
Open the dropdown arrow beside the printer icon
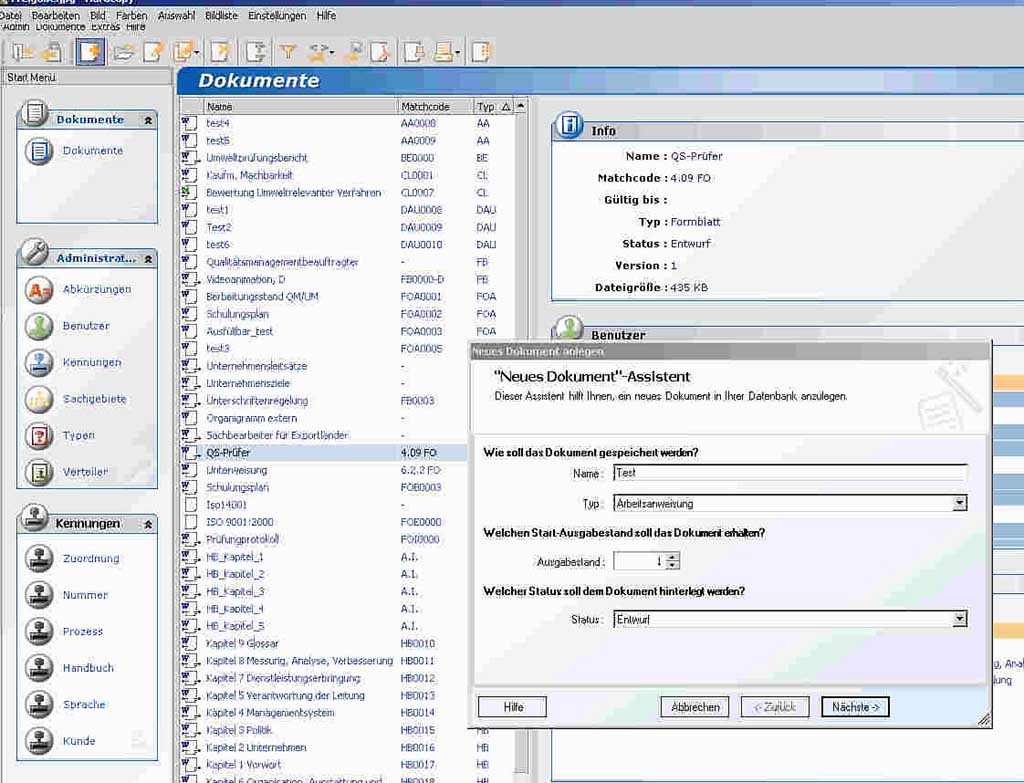pyautogui.click(x=458, y=53)
